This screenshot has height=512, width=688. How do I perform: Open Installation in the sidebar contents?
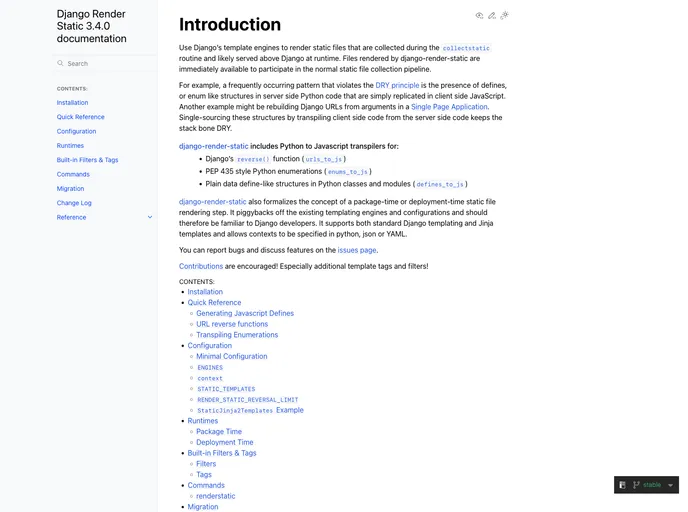tap(72, 102)
